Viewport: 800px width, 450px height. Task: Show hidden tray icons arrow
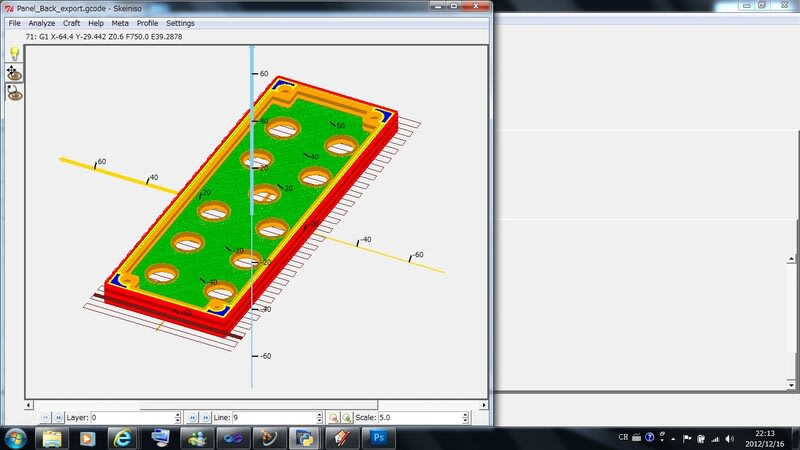(x=673, y=438)
